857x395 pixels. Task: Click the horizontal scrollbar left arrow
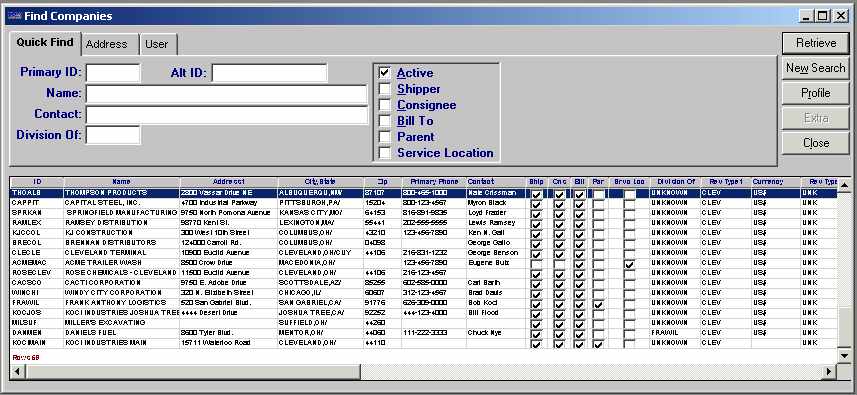point(16,372)
